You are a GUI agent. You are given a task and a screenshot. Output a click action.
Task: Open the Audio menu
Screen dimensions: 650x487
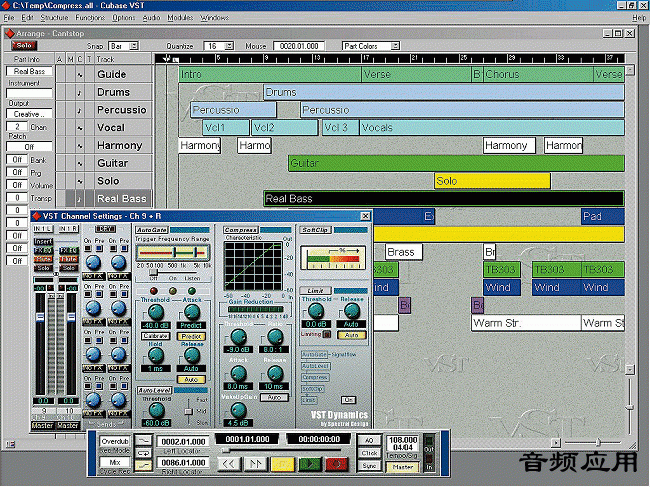151,18
